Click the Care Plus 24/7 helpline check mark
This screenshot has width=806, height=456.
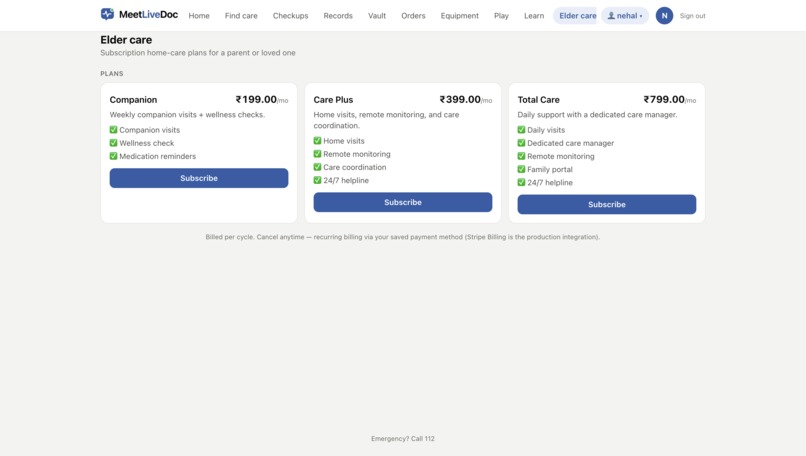318,180
